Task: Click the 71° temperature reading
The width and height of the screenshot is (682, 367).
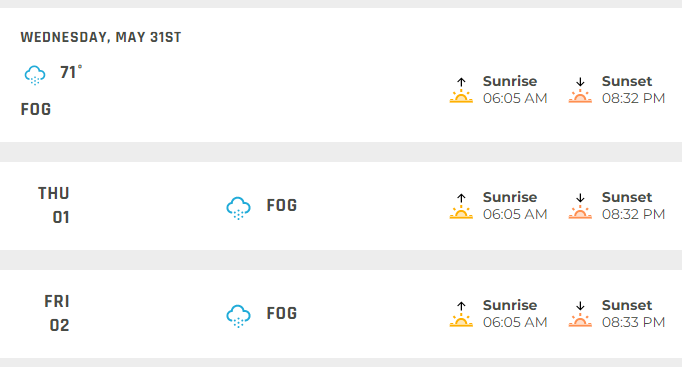Action: (x=71, y=72)
